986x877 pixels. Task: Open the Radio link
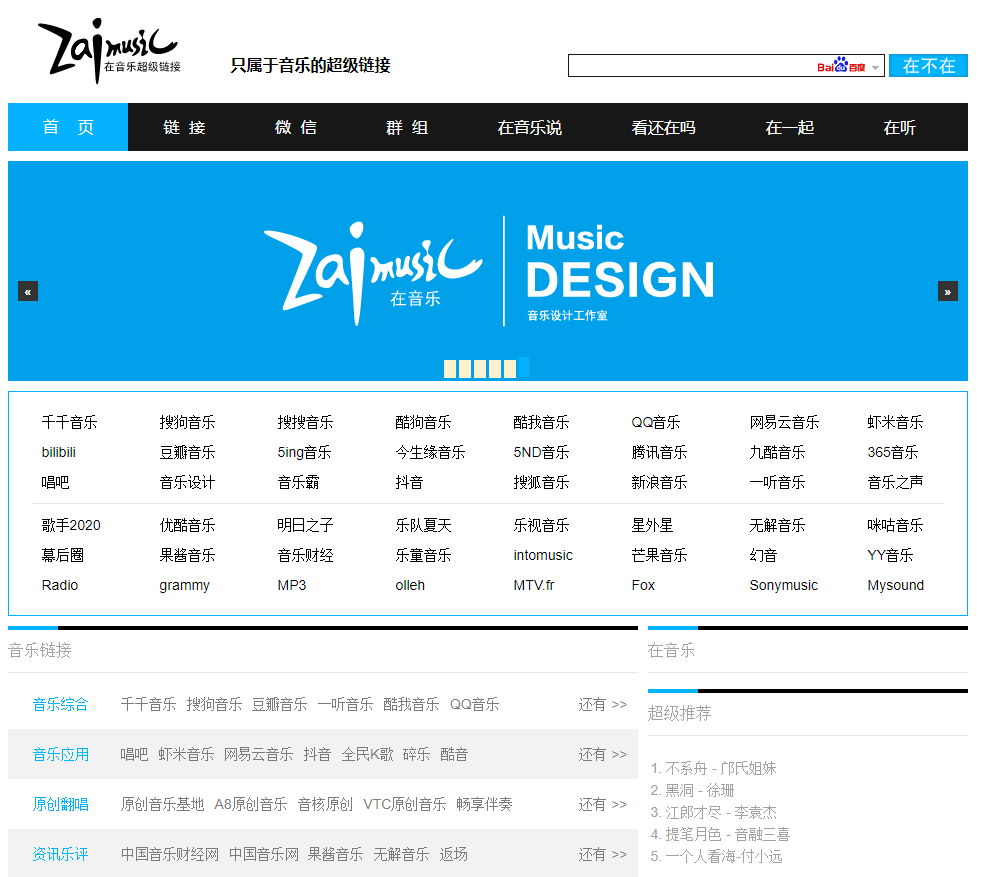click(x=60, y=585)
